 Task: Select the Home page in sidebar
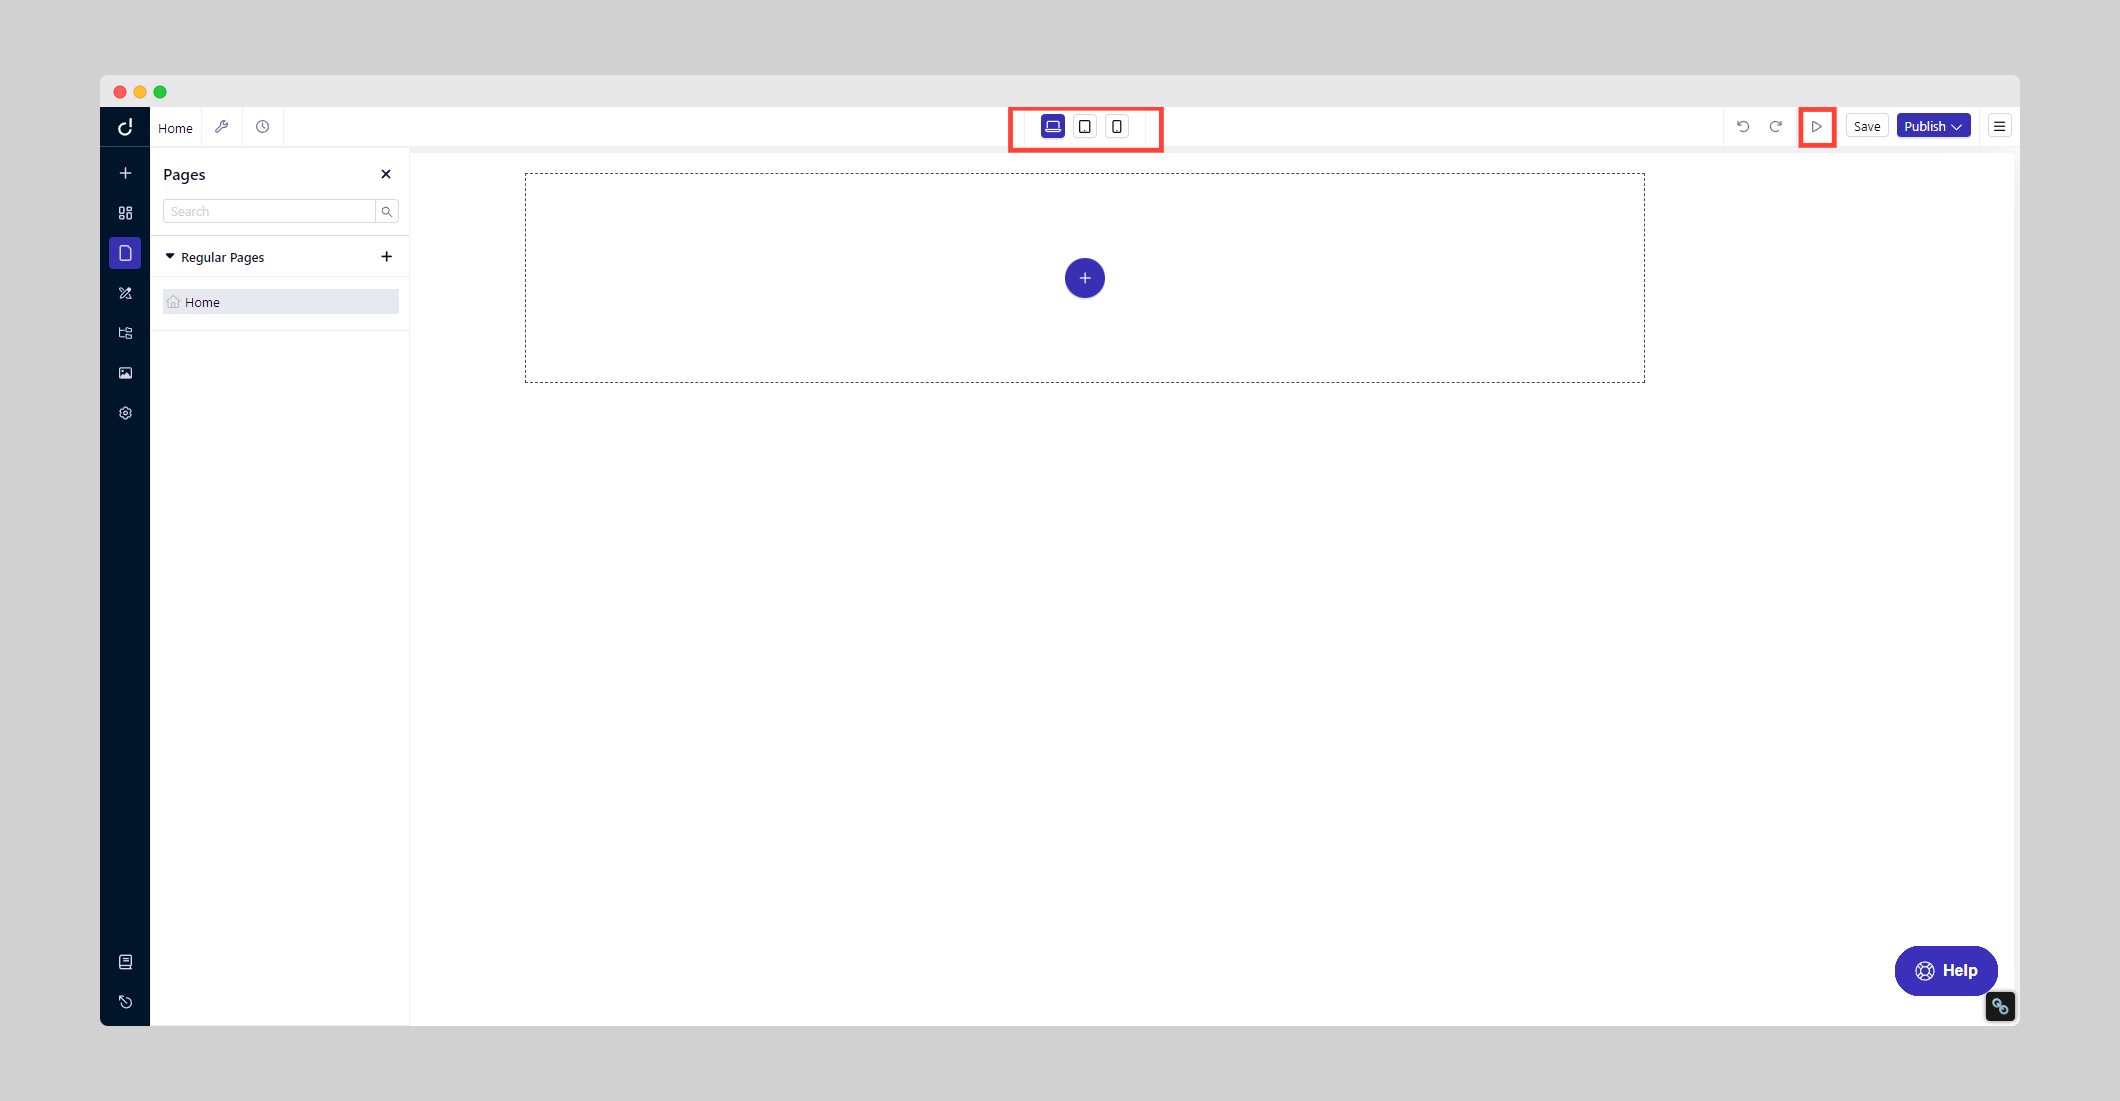[279, 302]
